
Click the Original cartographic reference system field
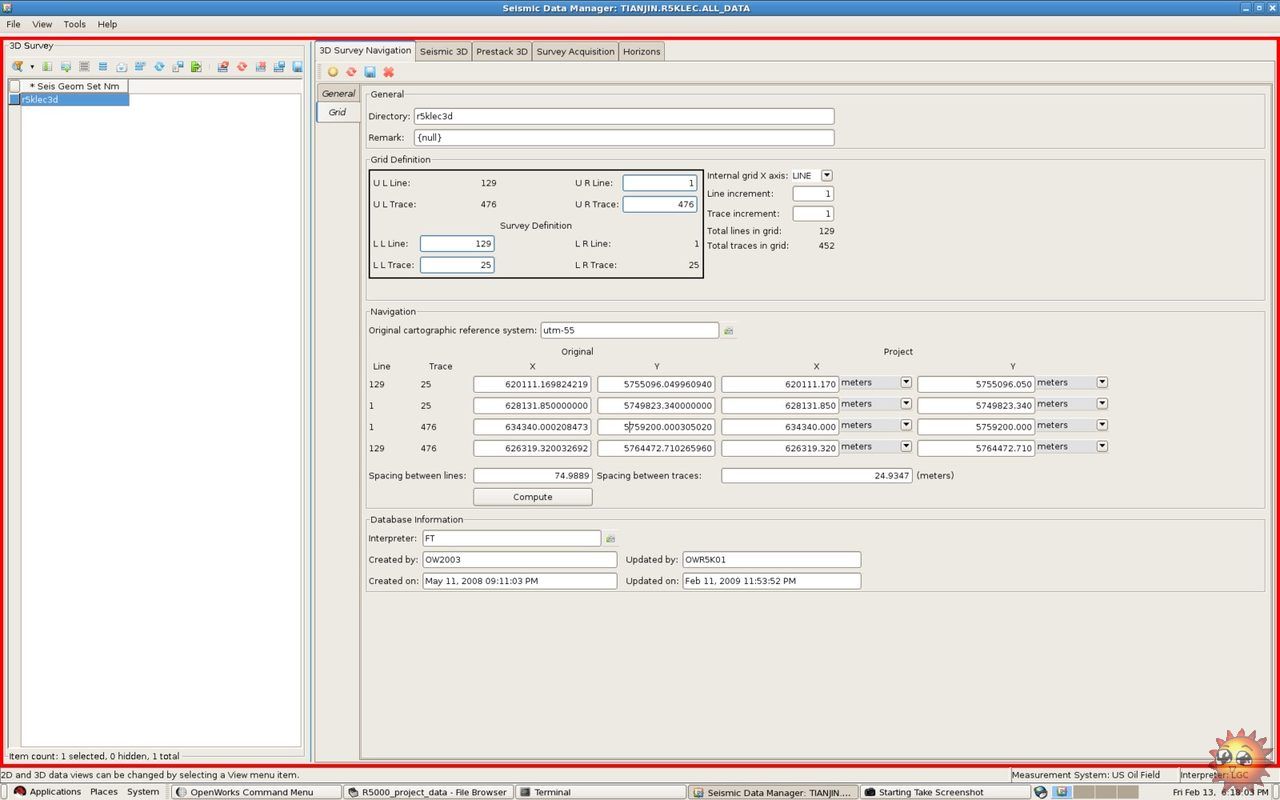[x=629, y=330]
